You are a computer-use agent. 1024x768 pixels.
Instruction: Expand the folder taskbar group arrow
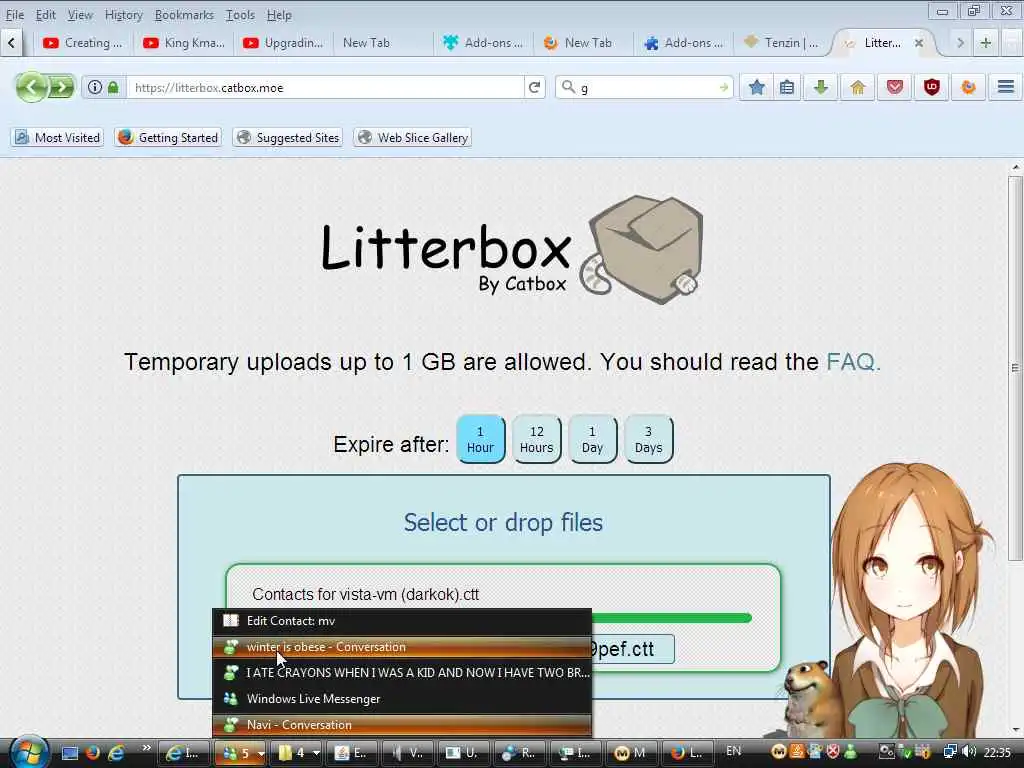coord(316,754)
